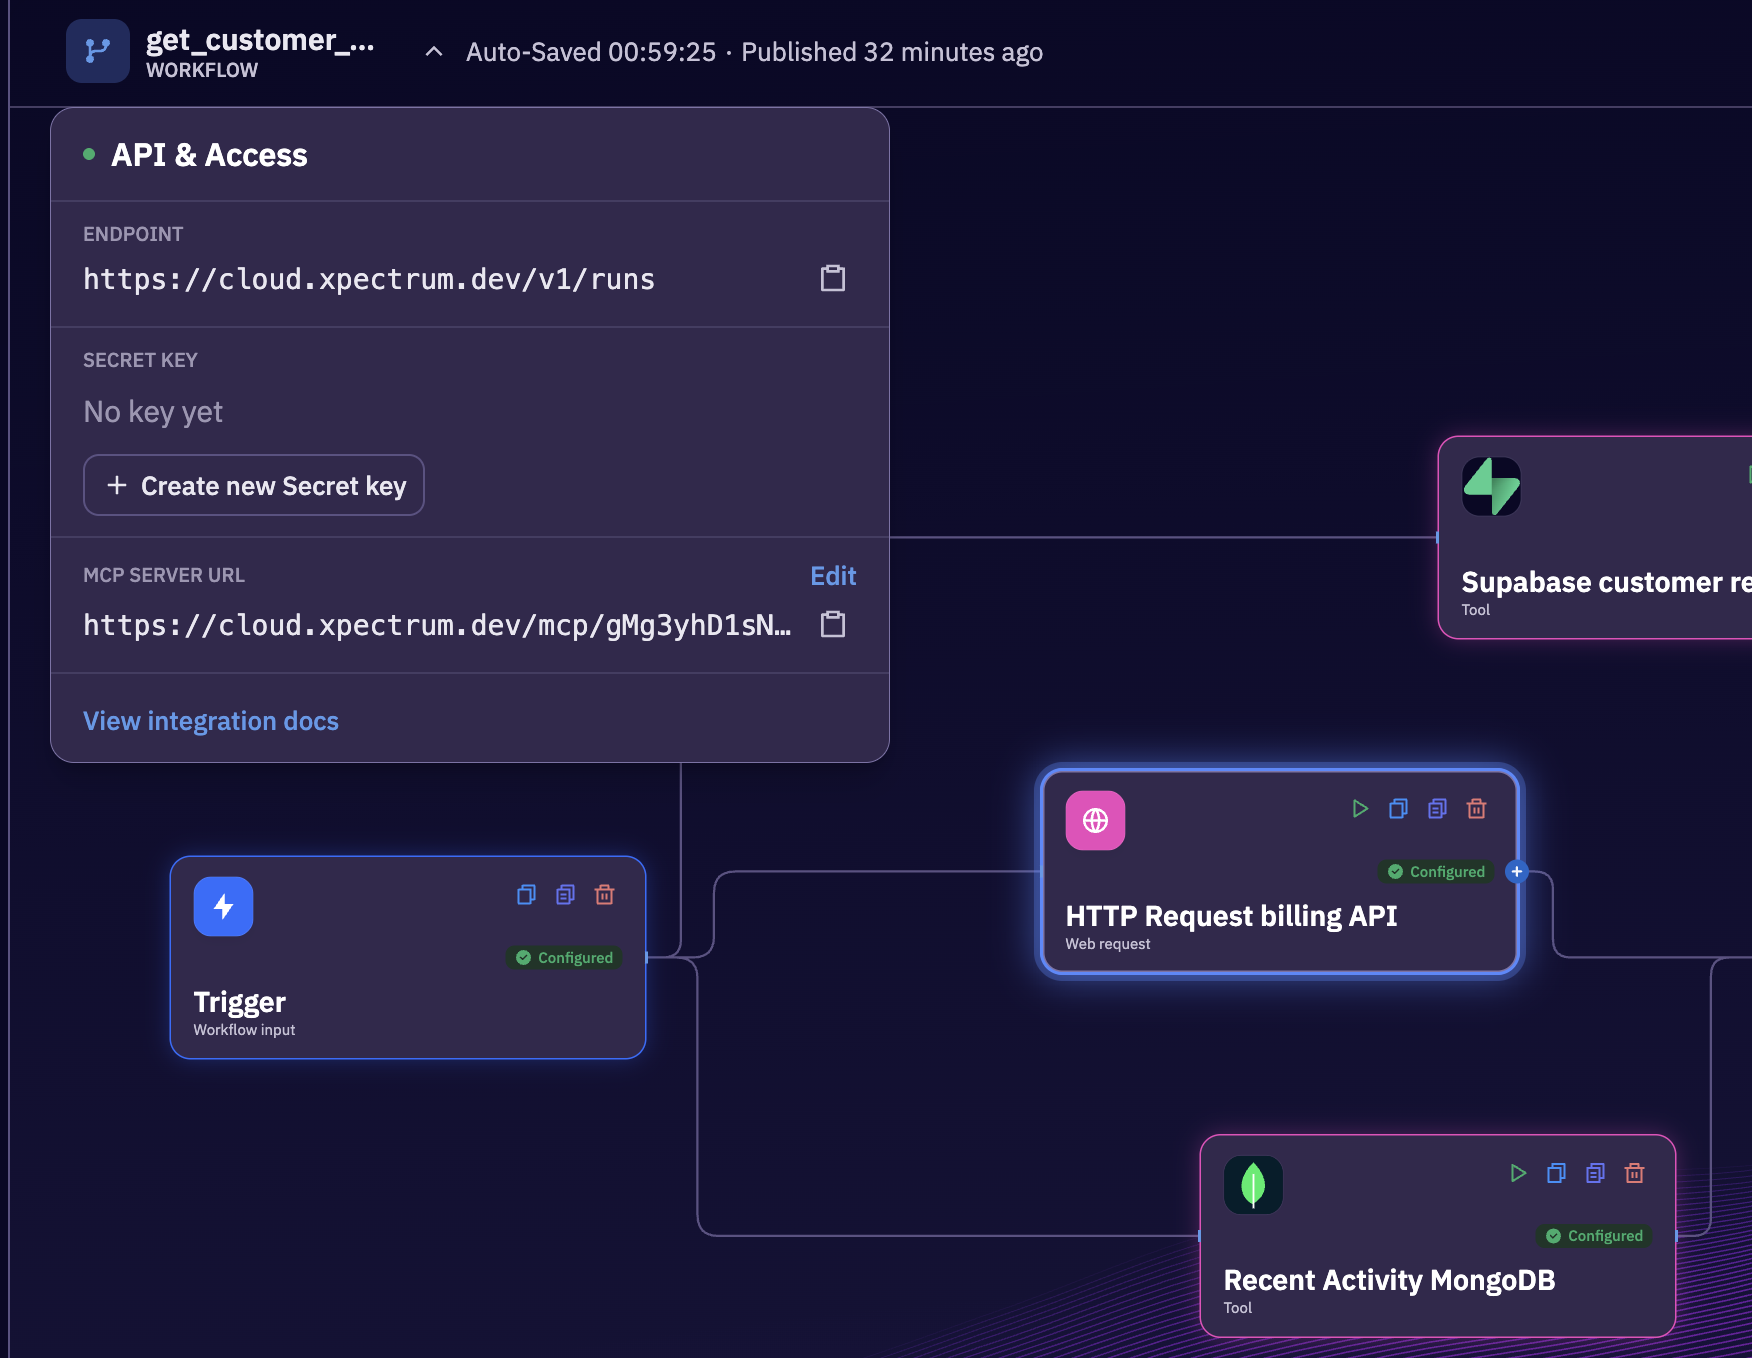1752x1358 pixels.
Task: Click the API & Access panel heading
Action: [x=209, y=154]
